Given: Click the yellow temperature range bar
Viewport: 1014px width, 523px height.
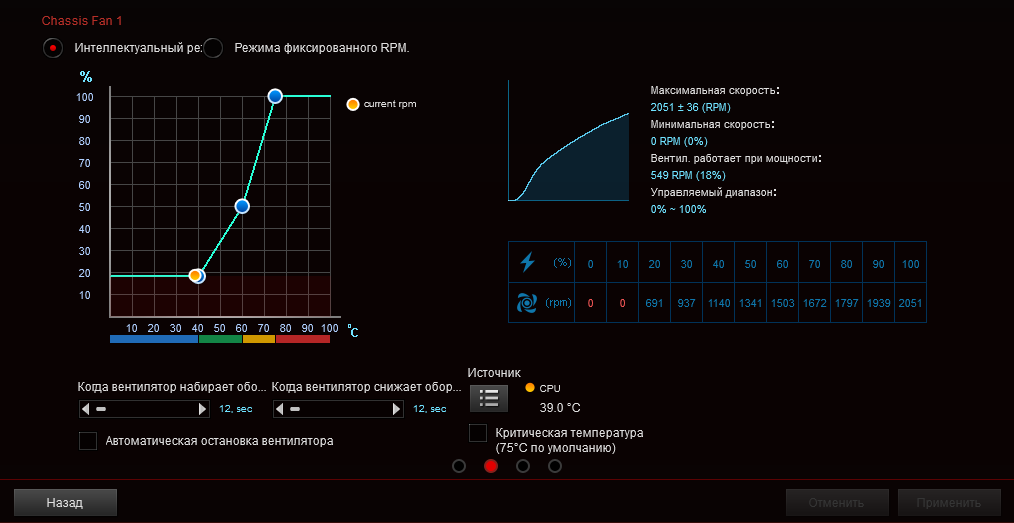Looking at the screenshot, I should coord(259,339).
